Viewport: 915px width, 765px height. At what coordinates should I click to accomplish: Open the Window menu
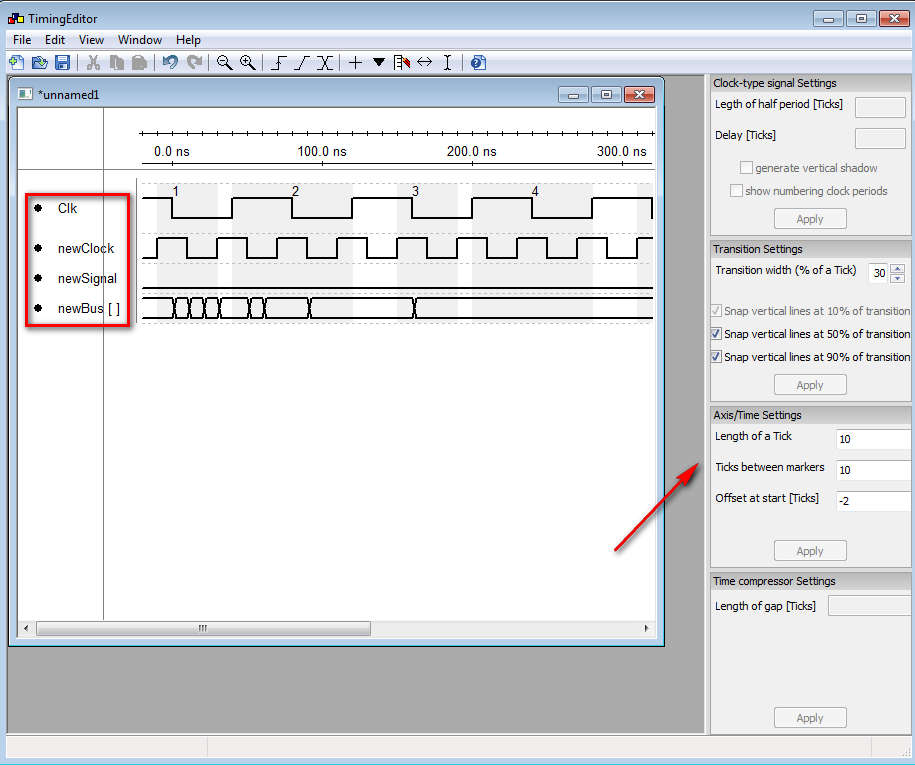coord(139,40)
